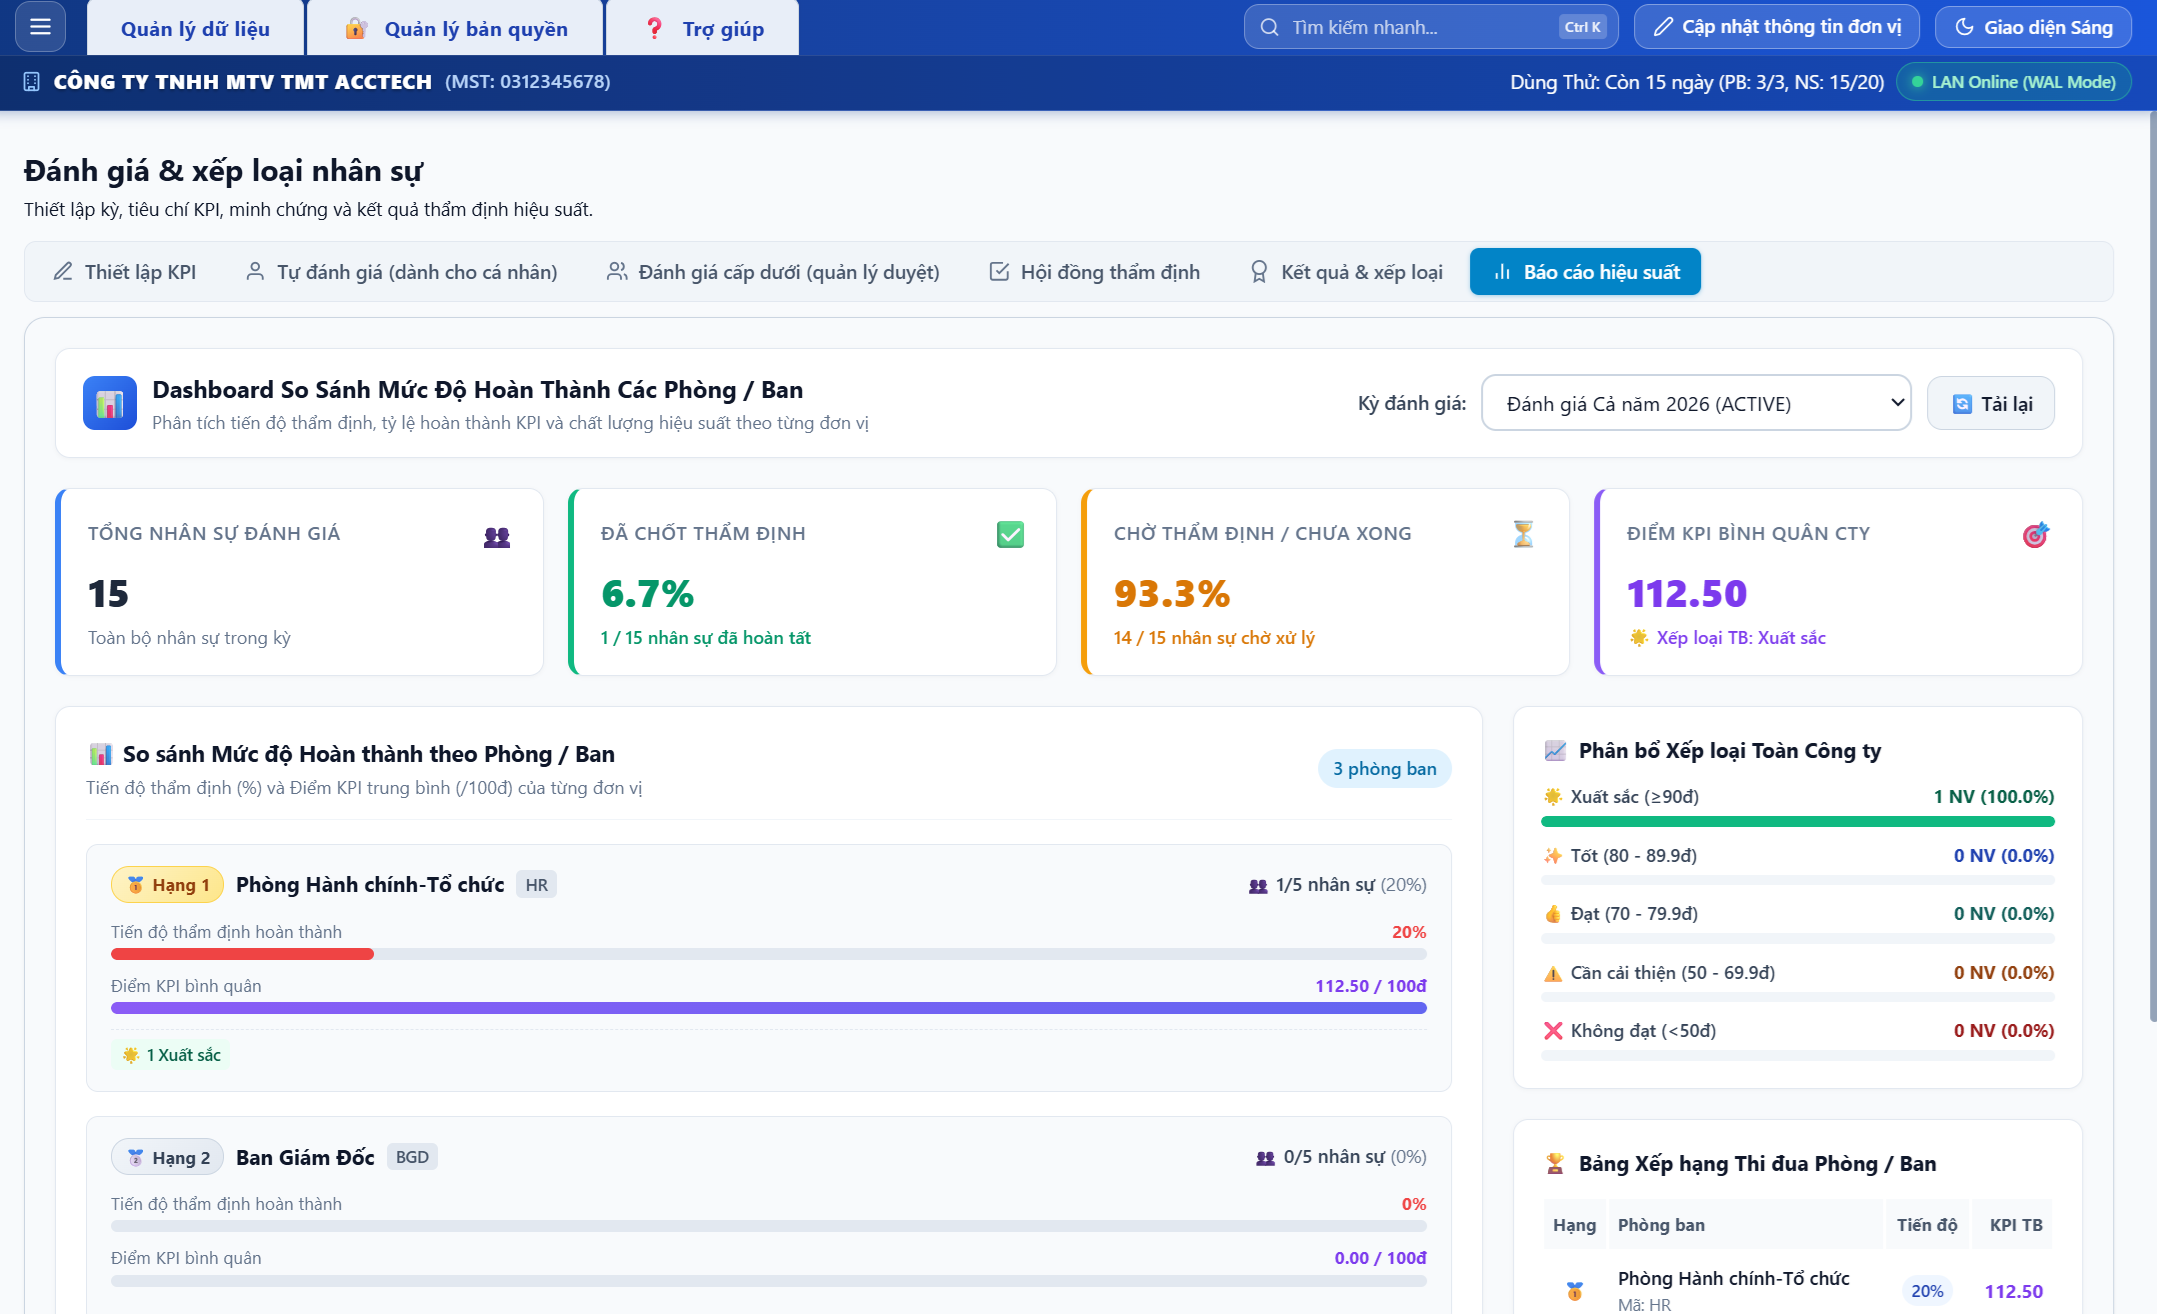The height and width of the screenshot is (1314, 2157).
Task: Click the 3 phòng ban badge
Action: pos(1384,768)
